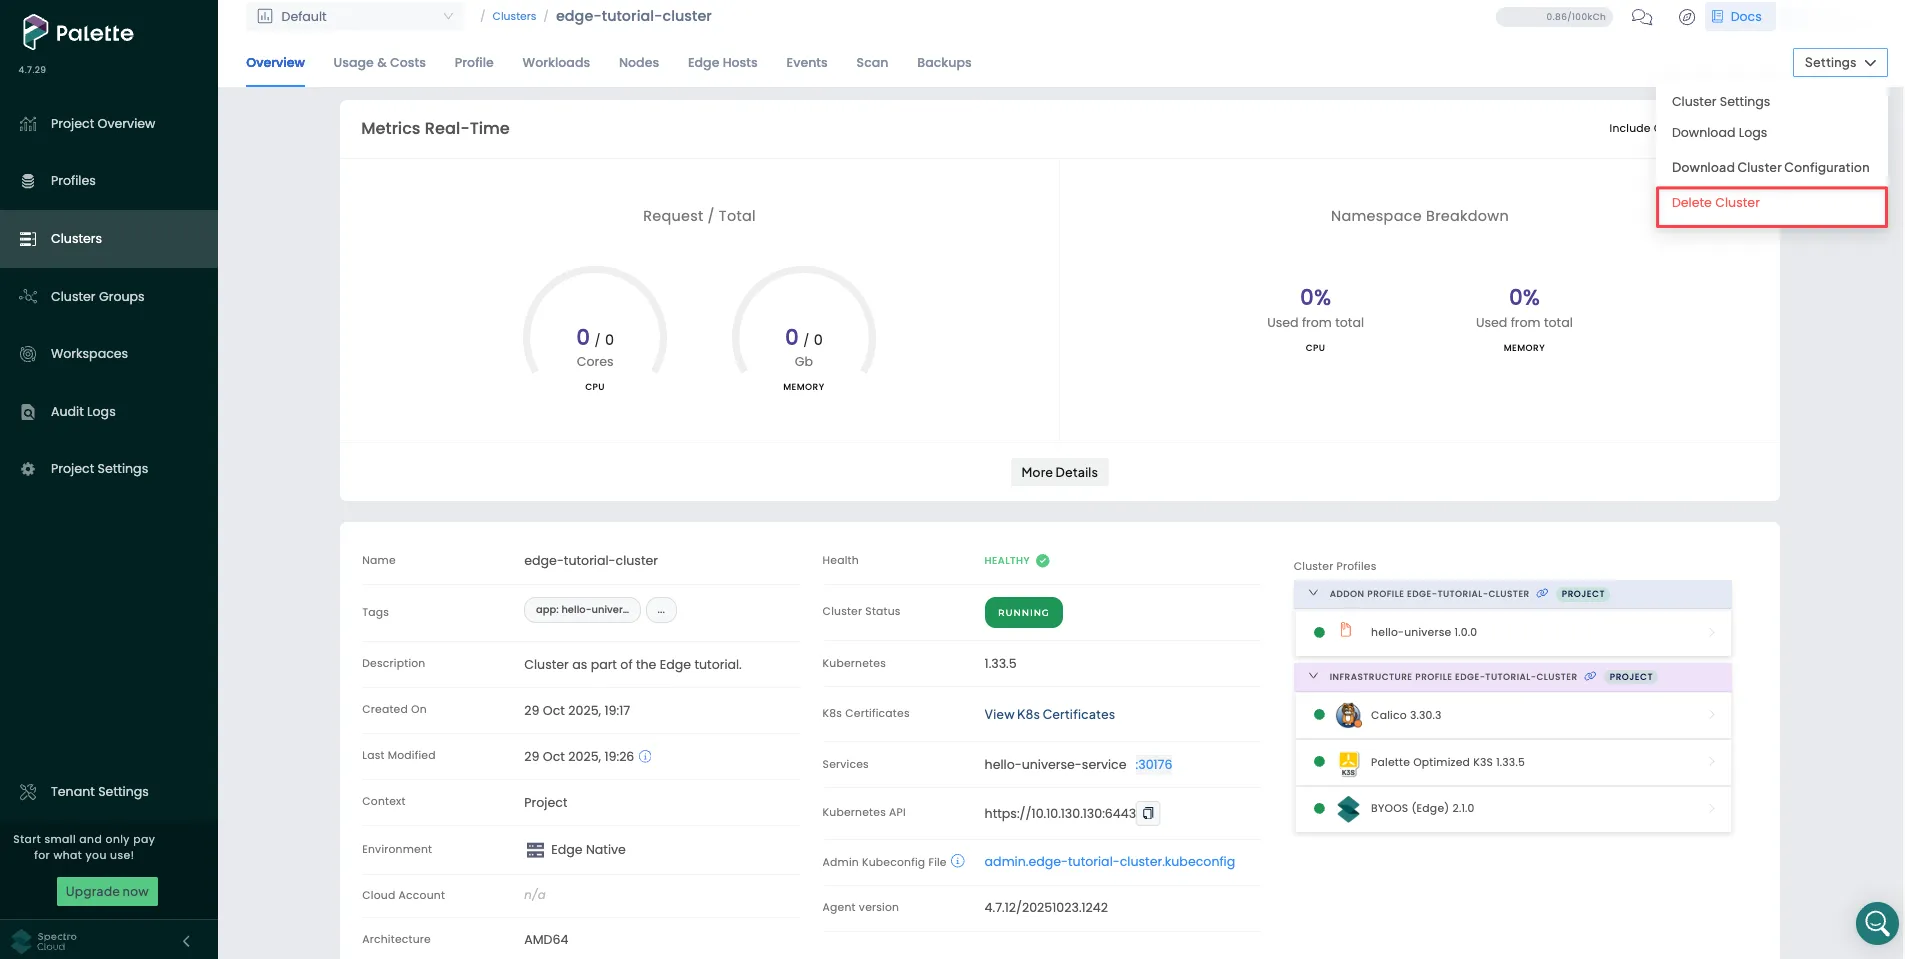The width and height of the screenshot is (1905, 959).
Task: Select the Project Settings gear icon
Action: click(27, 468)
